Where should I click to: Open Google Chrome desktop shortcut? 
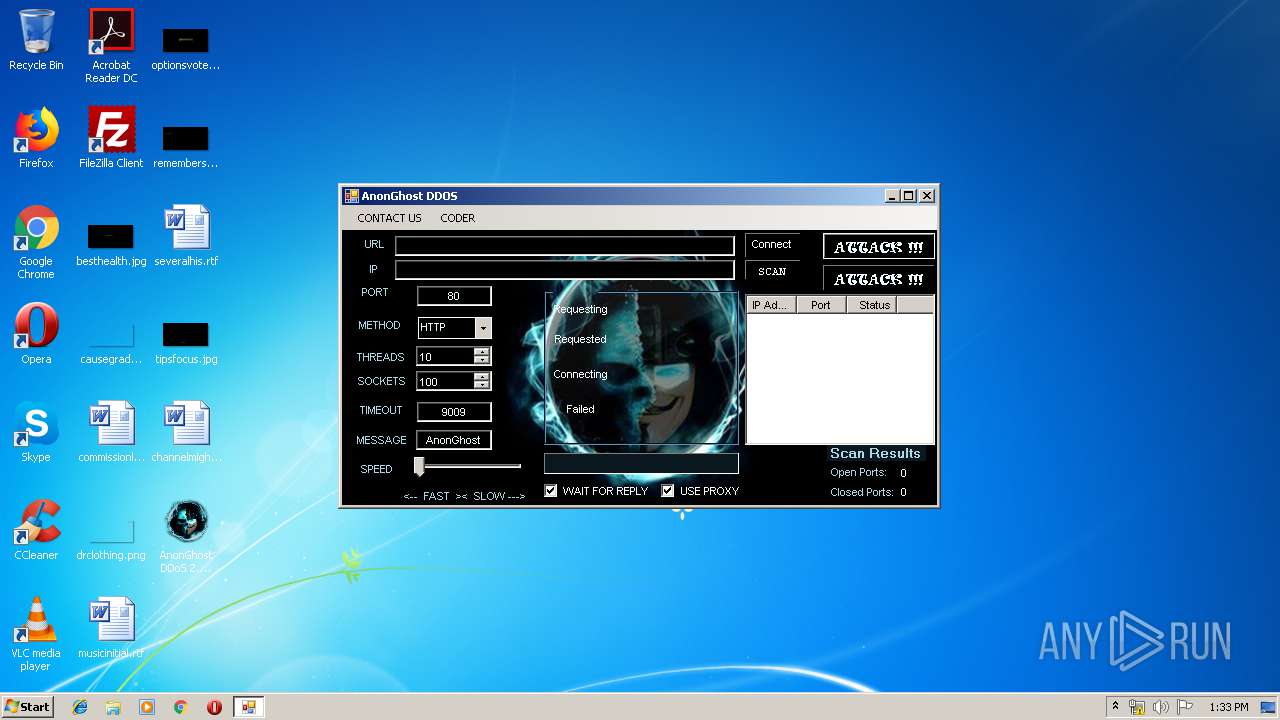(36, 242)
